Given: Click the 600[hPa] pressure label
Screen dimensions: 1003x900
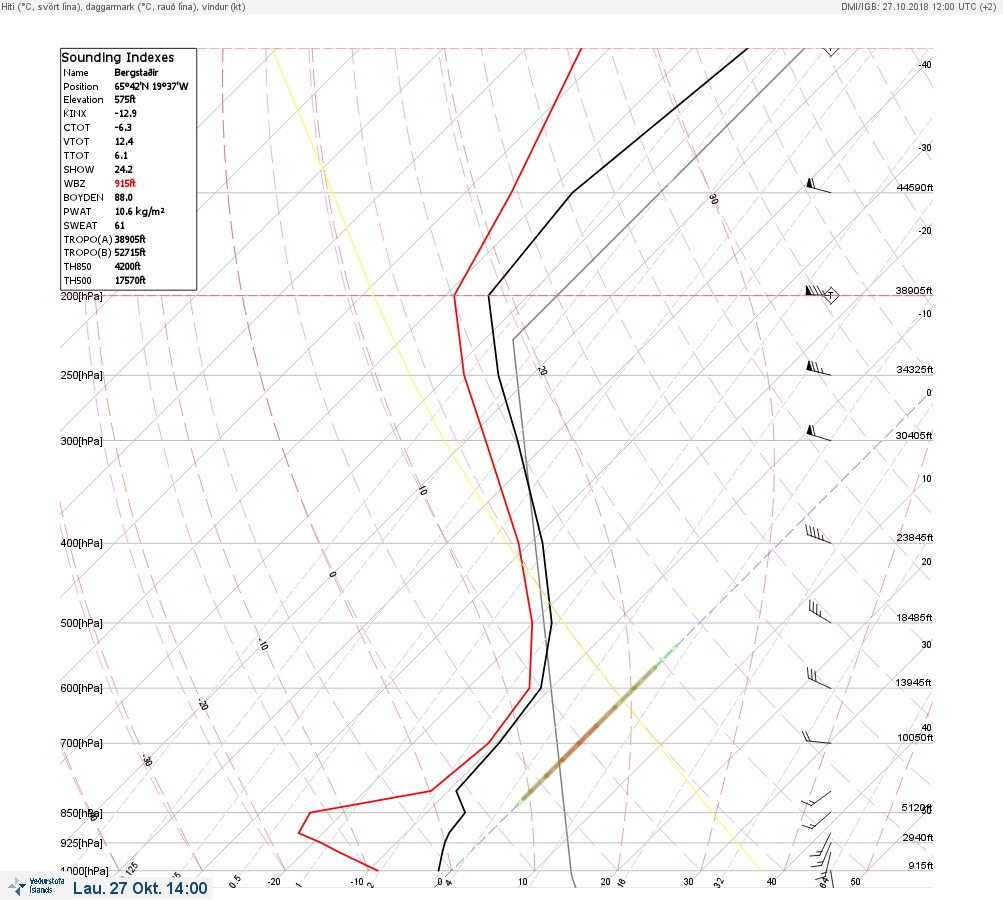Looking at the screenshot, I should 81,688.
